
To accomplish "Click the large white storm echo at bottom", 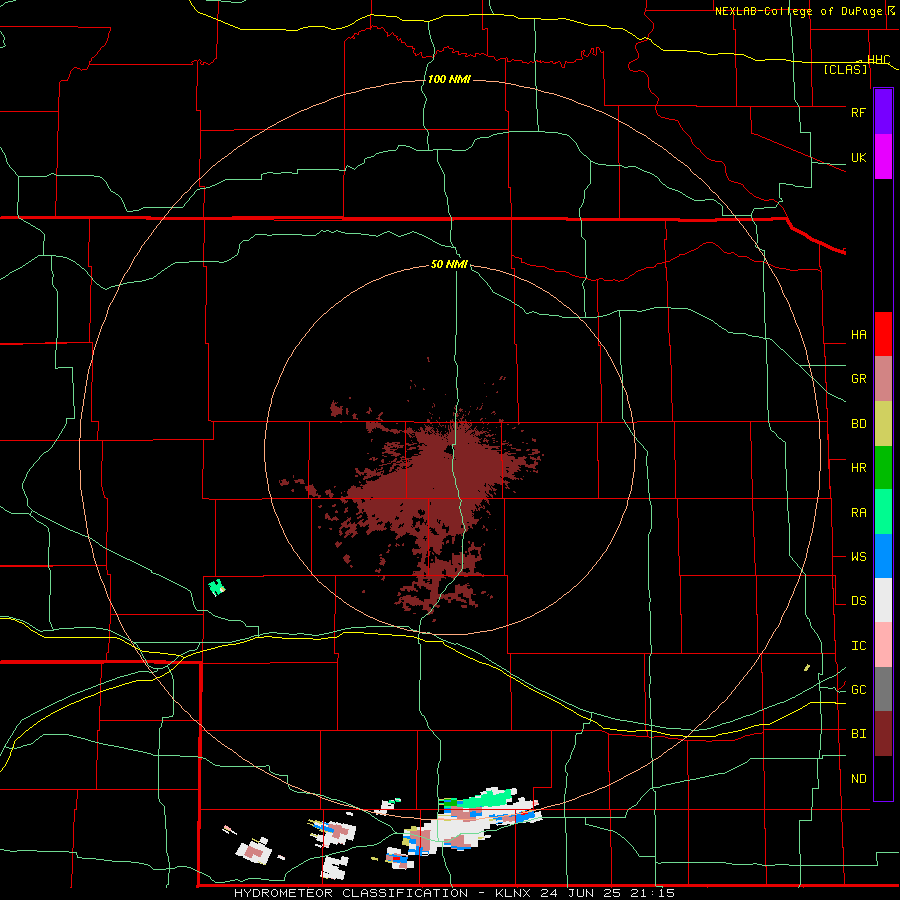I will pos(465,824).
